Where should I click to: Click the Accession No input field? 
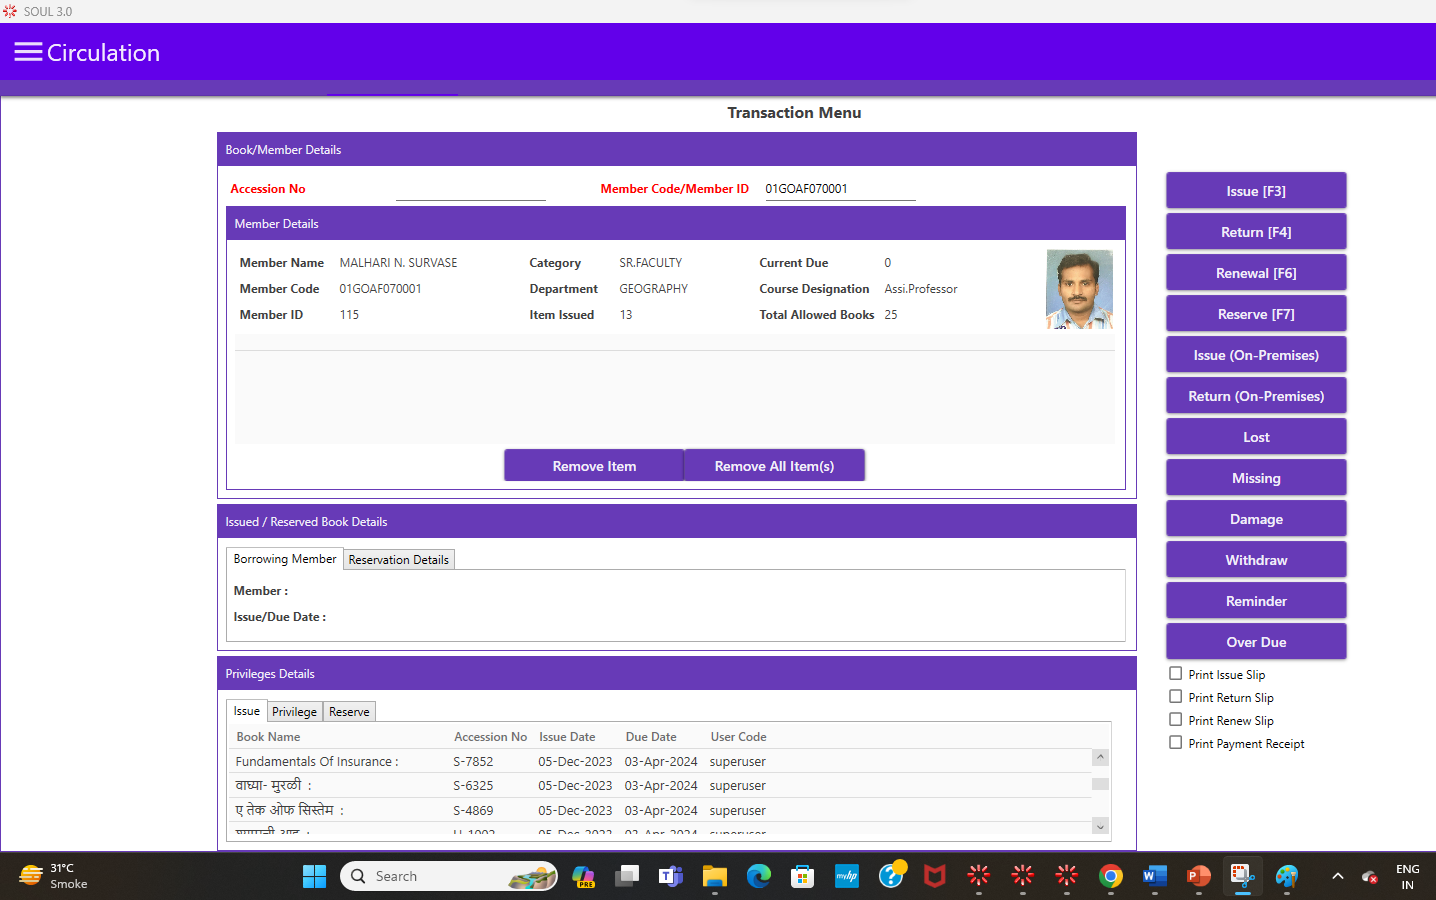click(x=470, y=189)
